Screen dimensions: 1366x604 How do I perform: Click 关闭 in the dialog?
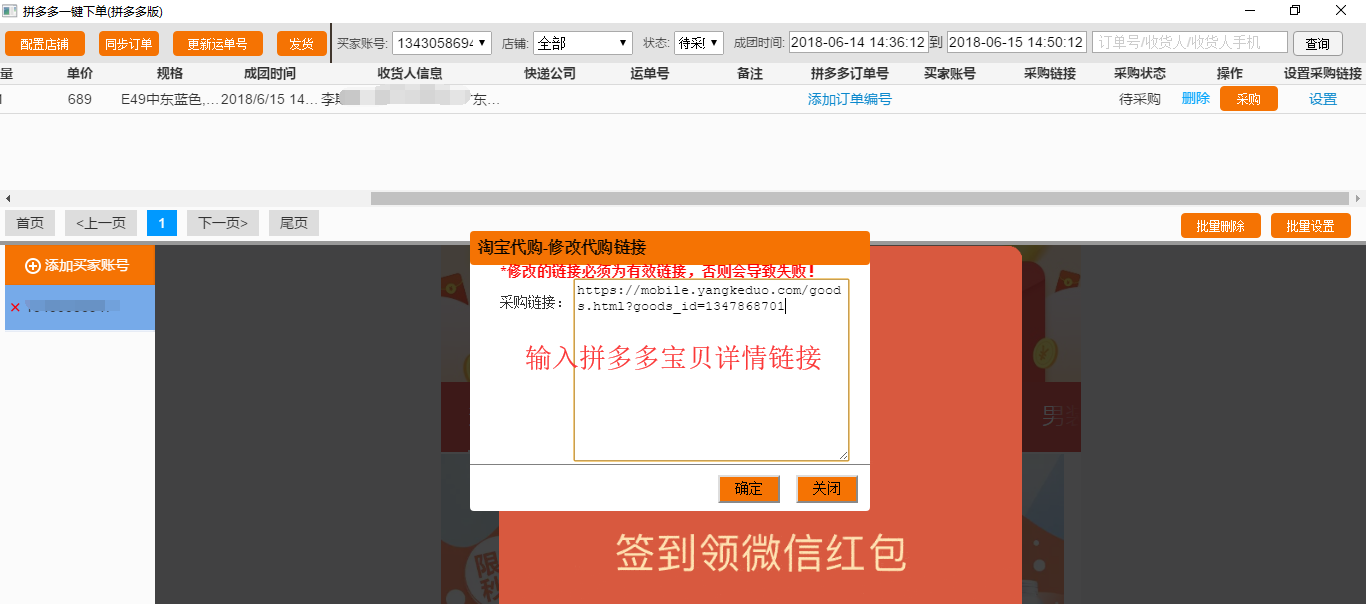pos(827,489)
